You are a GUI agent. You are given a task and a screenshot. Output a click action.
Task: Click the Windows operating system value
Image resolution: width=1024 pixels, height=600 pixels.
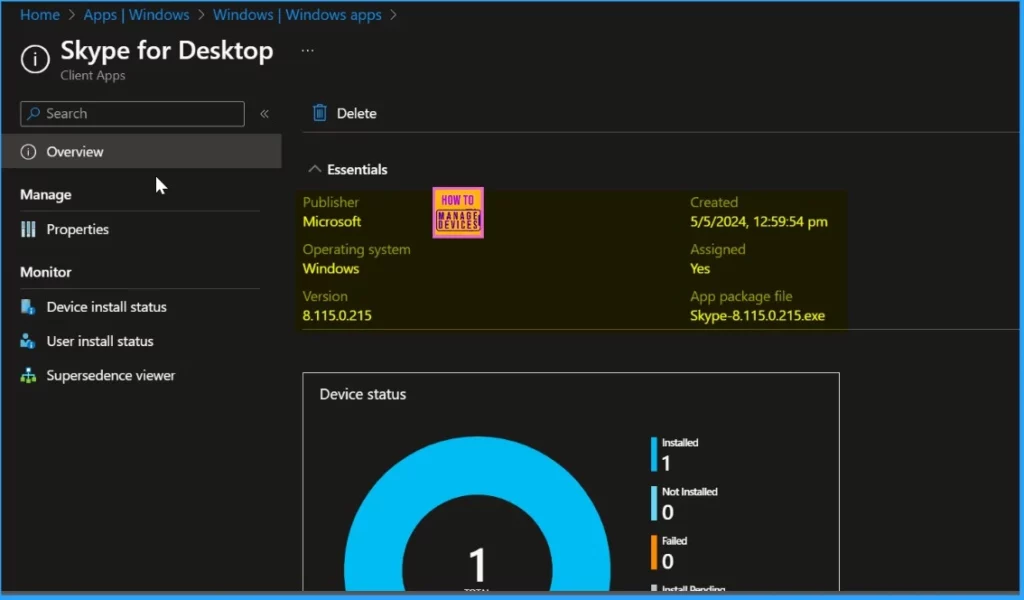330,268
